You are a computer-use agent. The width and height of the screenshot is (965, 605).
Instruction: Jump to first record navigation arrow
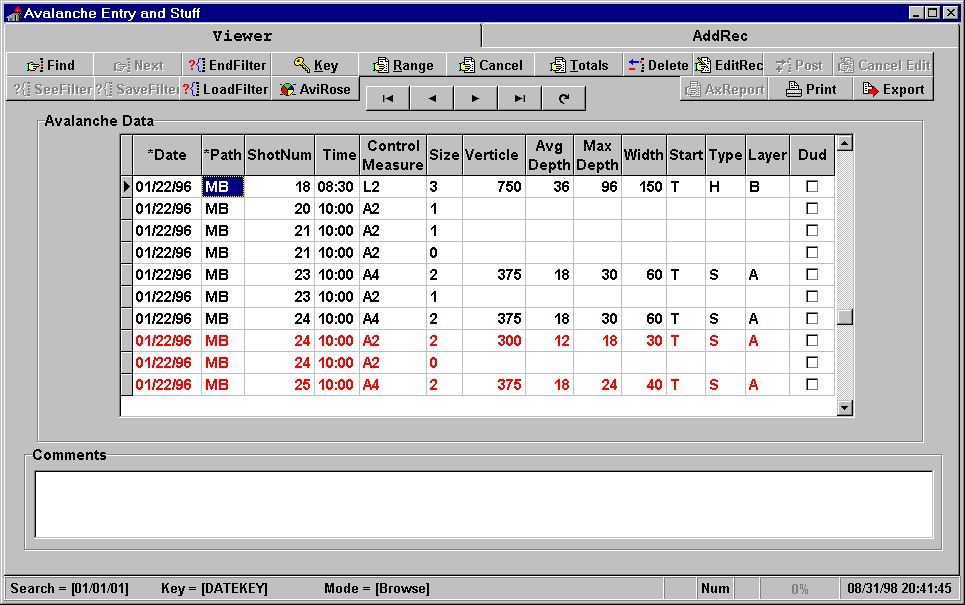pos(388,98)
